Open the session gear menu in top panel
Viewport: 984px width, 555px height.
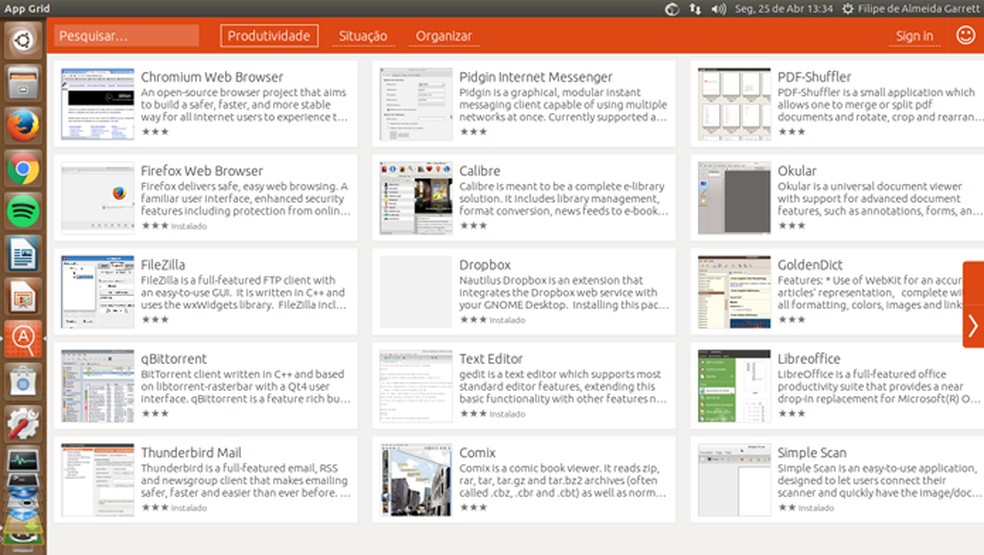coord(847,9)
